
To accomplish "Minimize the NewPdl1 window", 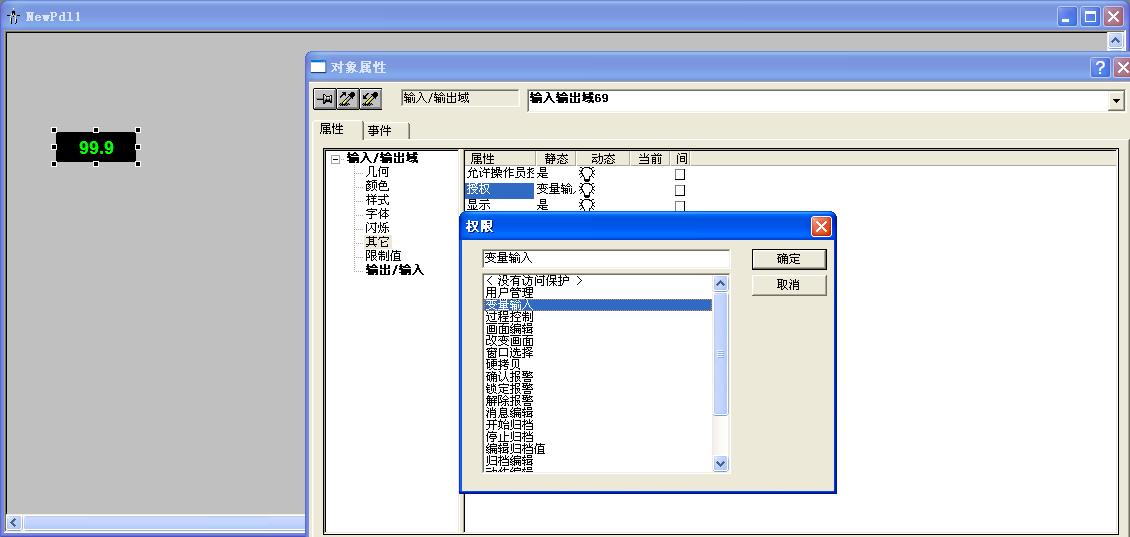I will click(1067, 17).
